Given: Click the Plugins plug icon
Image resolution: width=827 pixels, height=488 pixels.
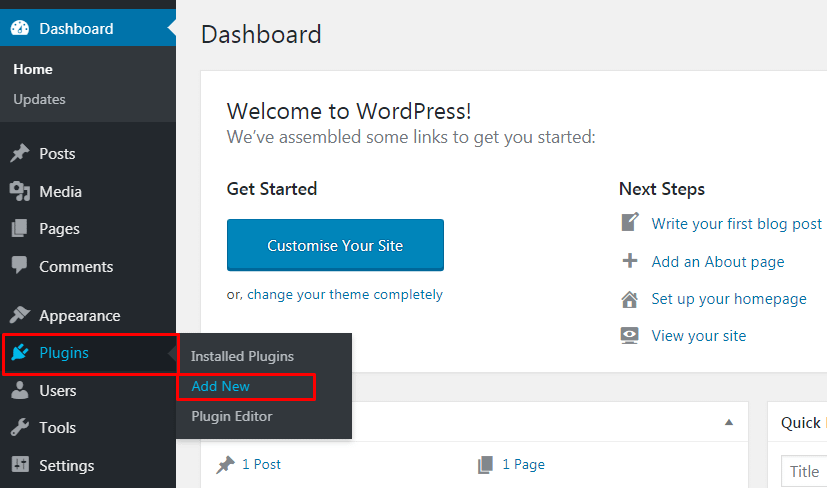Looking at the screenshot, I should coord(20,352).
